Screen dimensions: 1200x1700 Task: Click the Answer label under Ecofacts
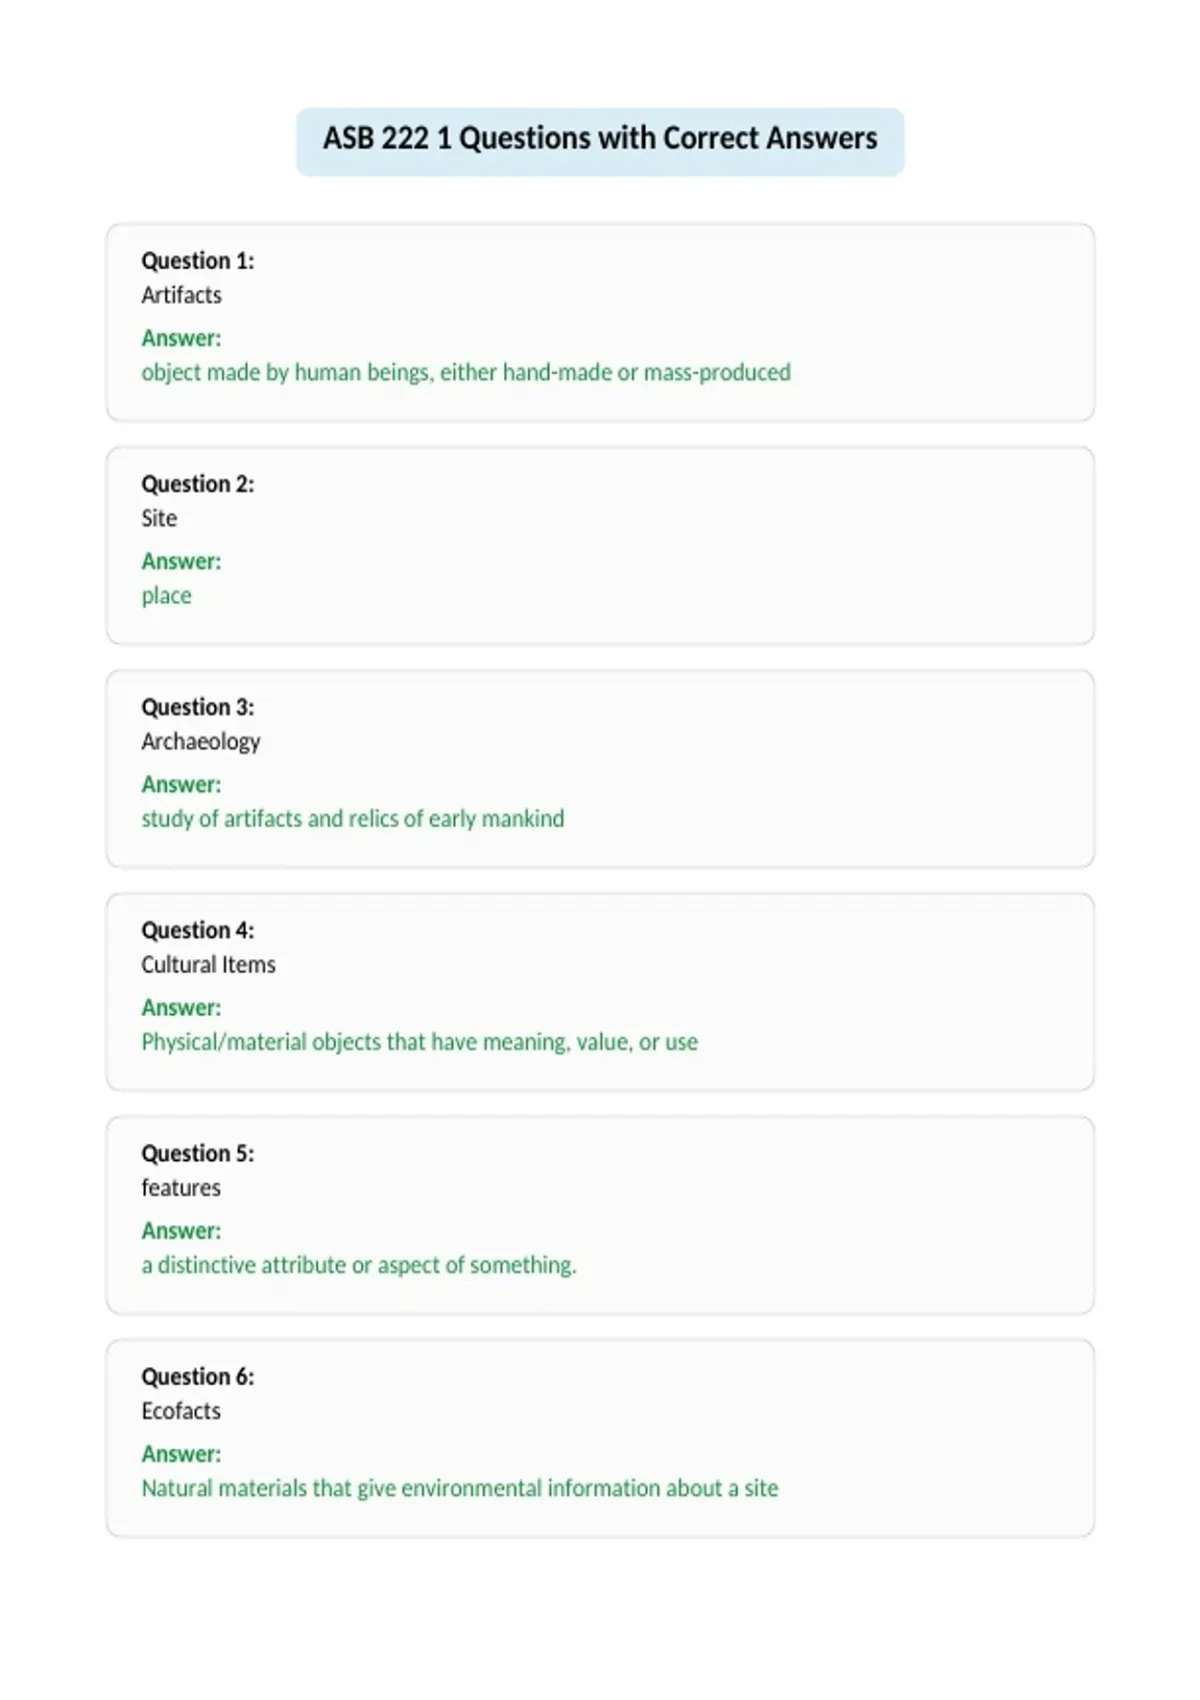181,1454
